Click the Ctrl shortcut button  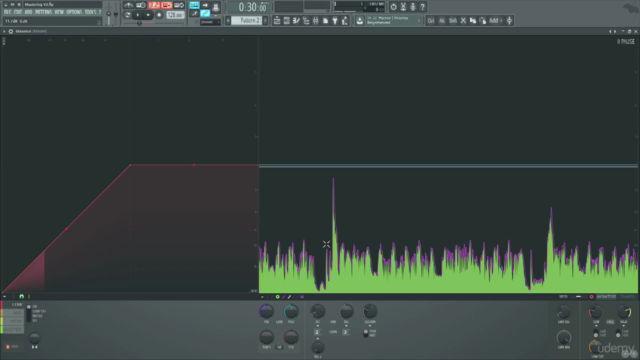tap(431, 20)
